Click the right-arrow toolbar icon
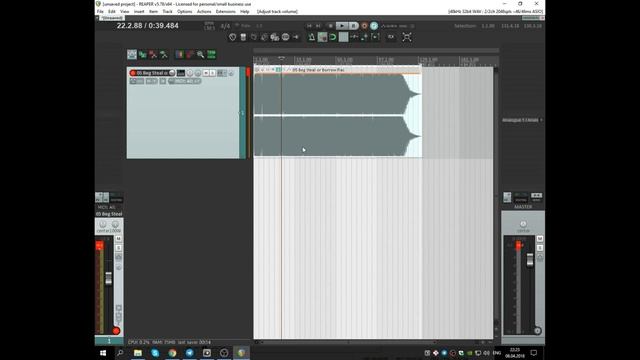 point(296,37)
